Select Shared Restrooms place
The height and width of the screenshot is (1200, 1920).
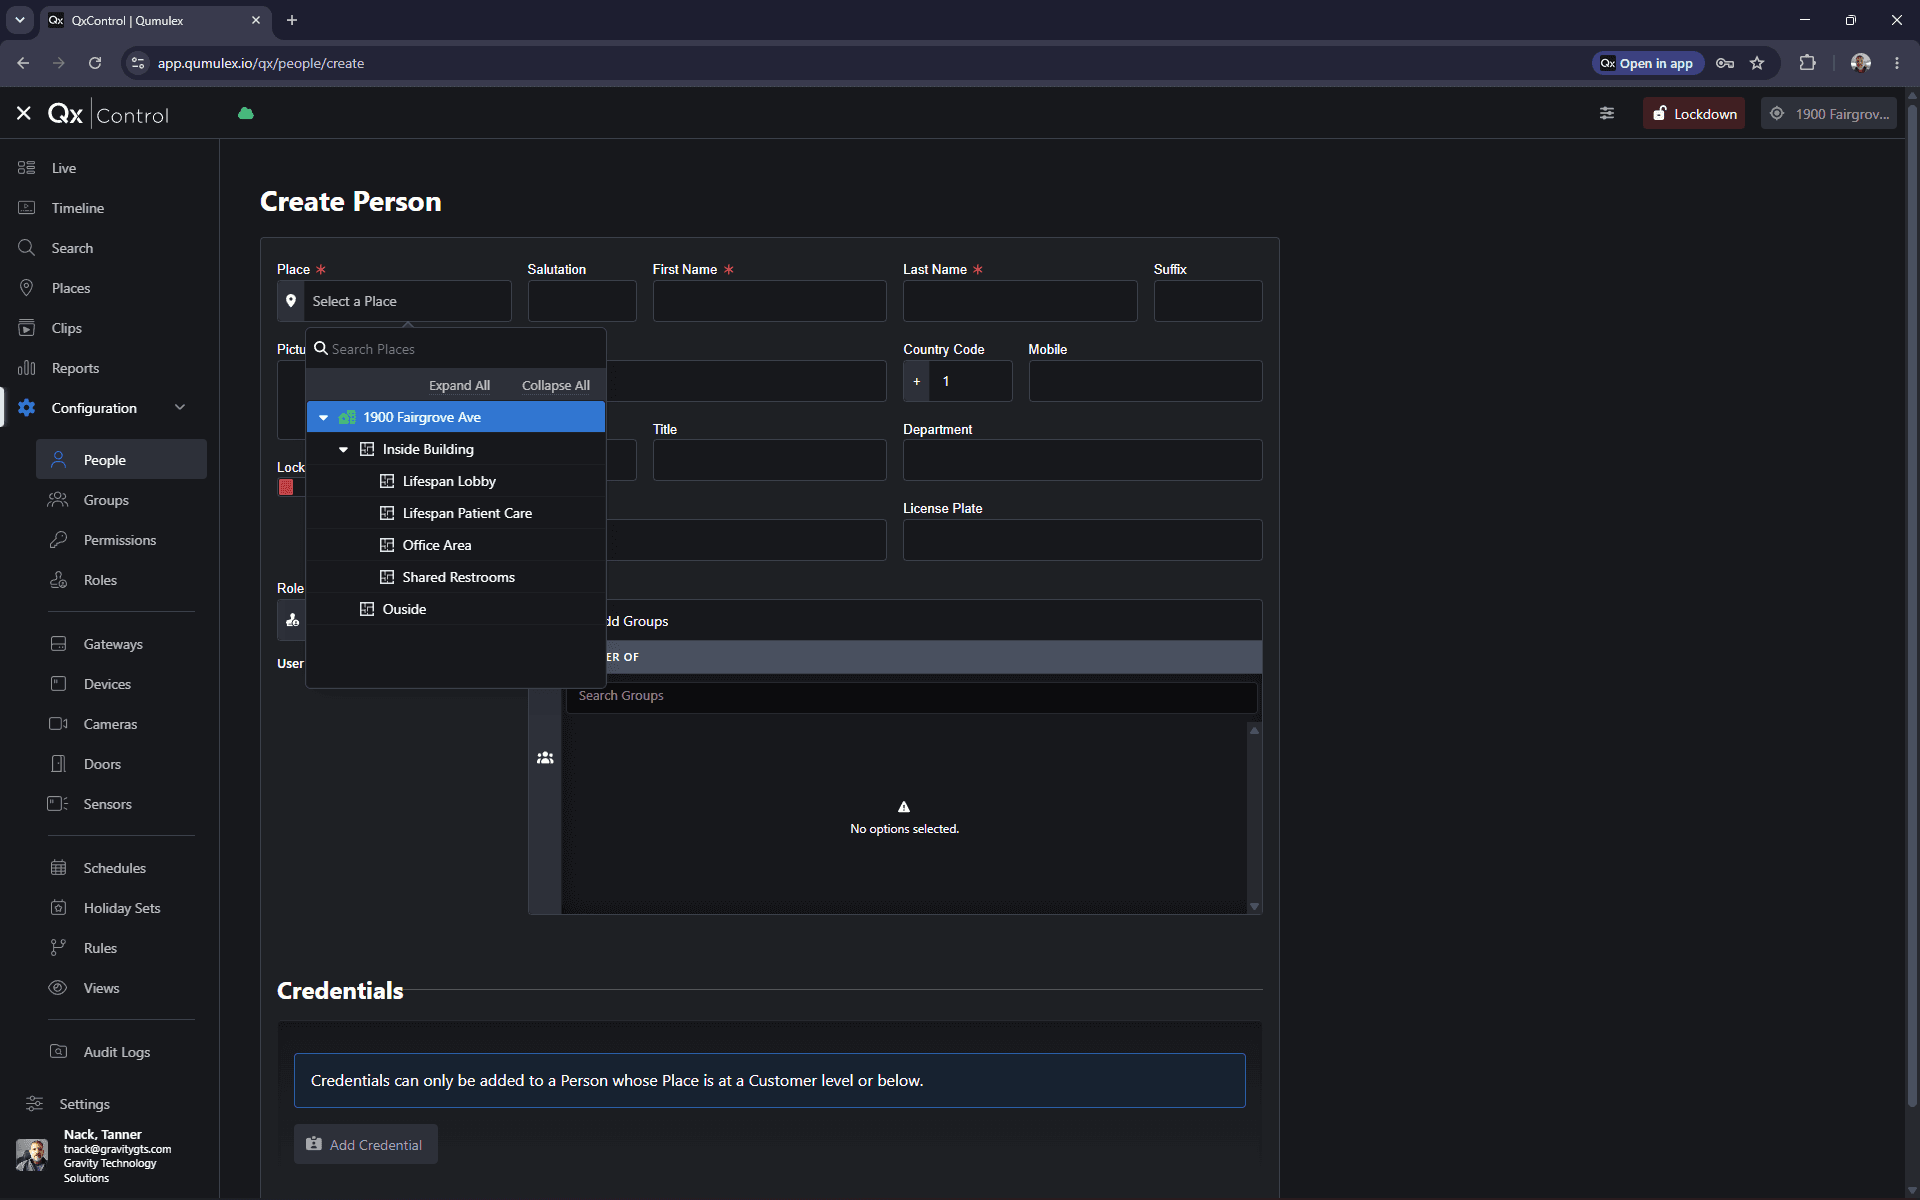coord(456,577)
